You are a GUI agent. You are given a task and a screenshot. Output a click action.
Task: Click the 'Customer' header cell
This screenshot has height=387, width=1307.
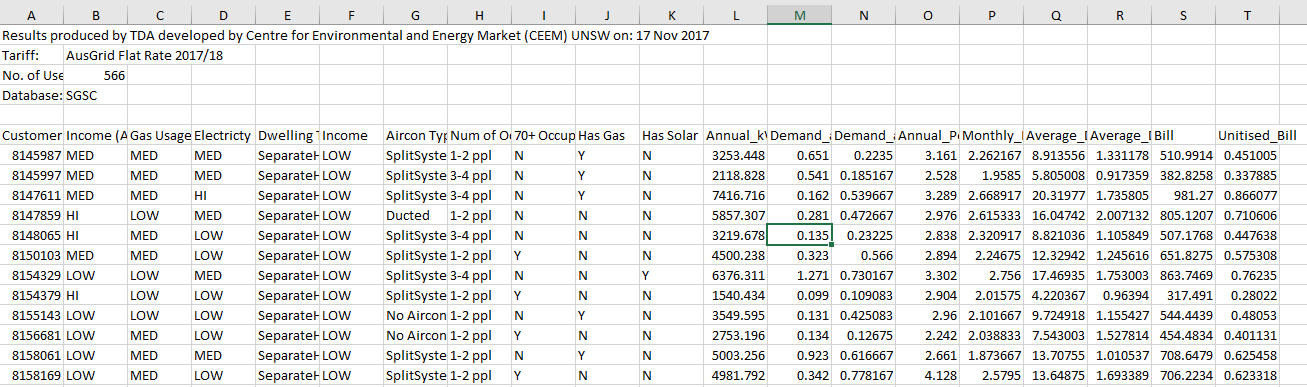pyautogui.click(x=33, y=136)
